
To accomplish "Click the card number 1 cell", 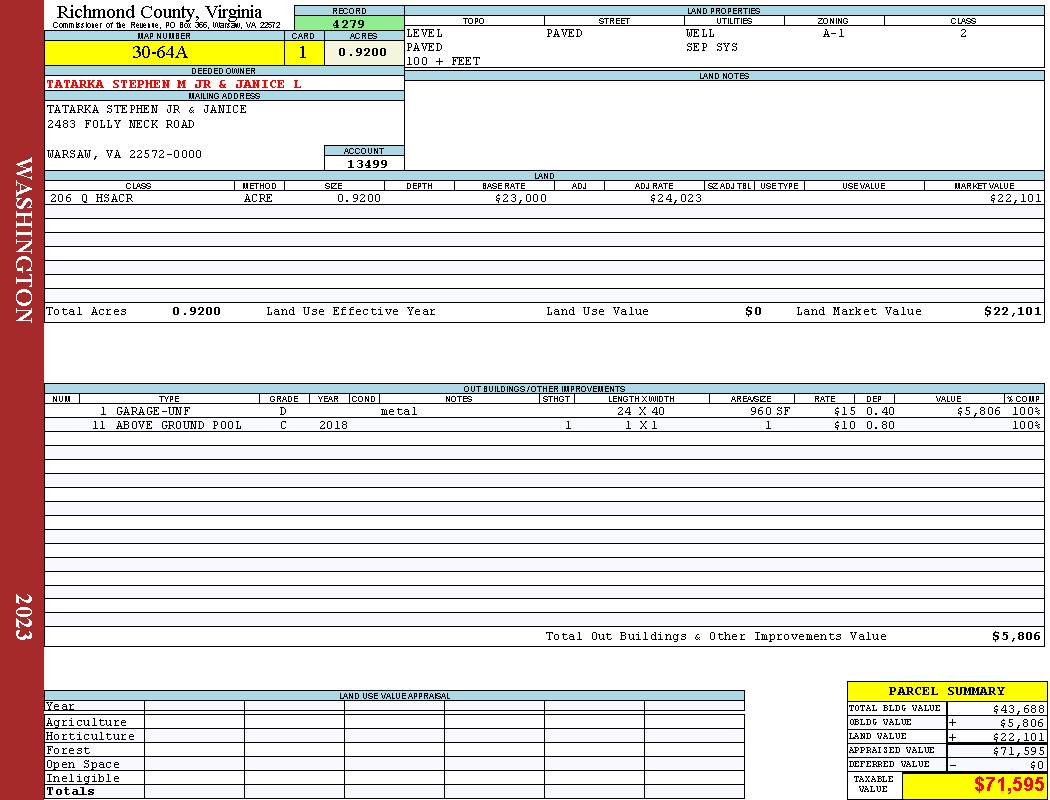I will [304, 52].
